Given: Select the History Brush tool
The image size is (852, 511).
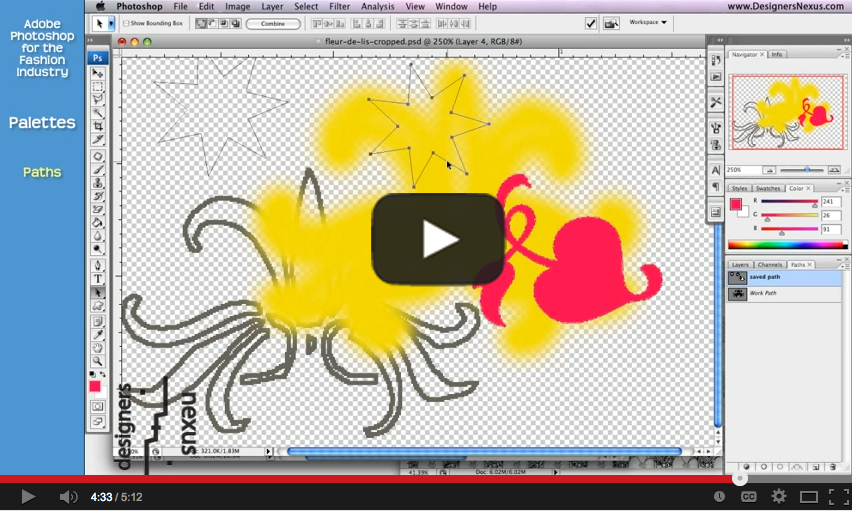Looking at the screenshot, I should [98, 196].
